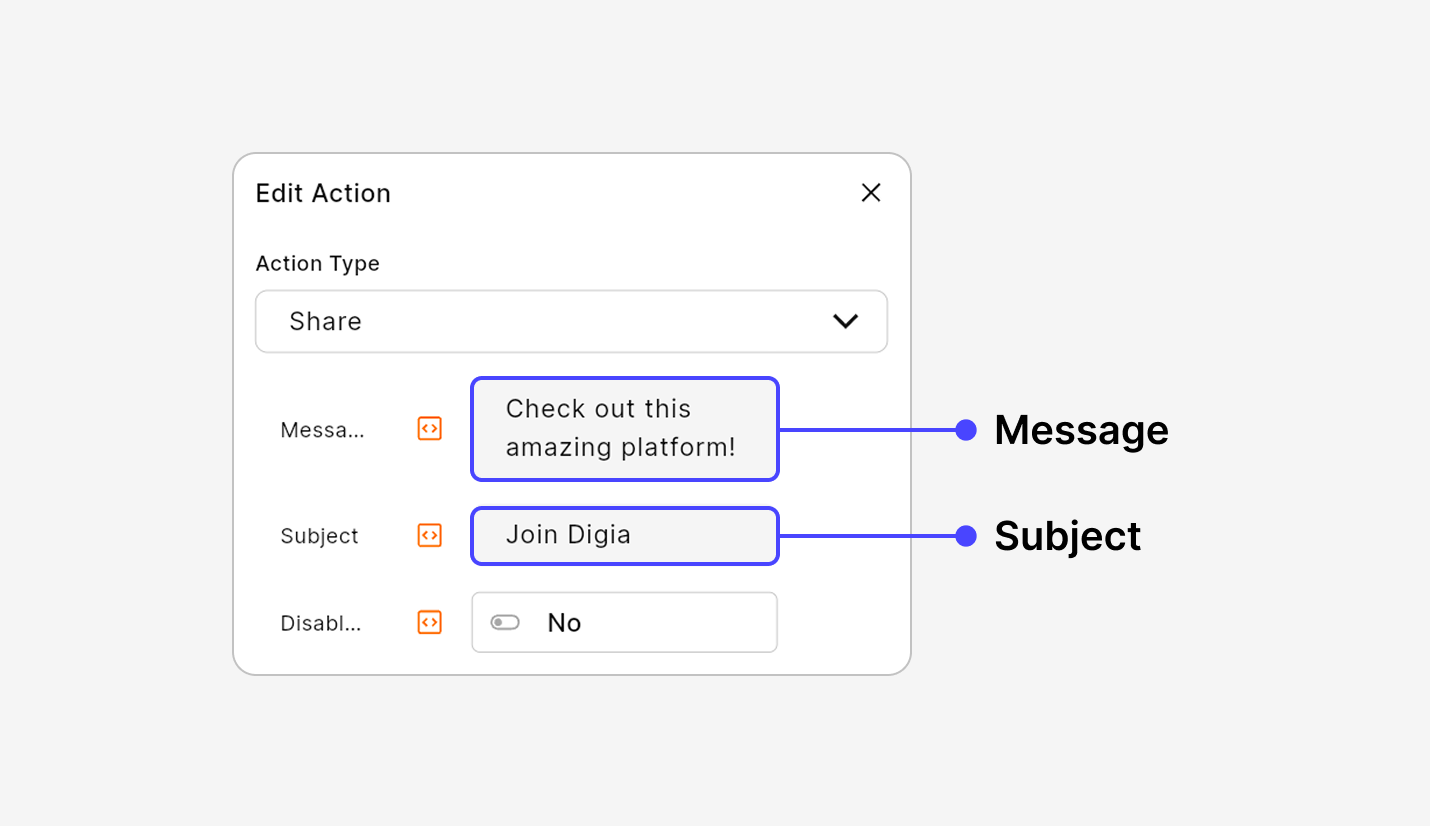Click the blue dot beside Subject annotation

[965, 536]
